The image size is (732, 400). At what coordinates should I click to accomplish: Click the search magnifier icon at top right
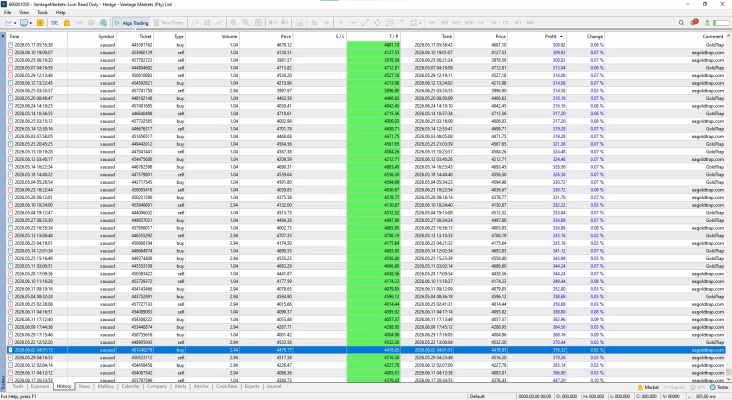[681, 22]
